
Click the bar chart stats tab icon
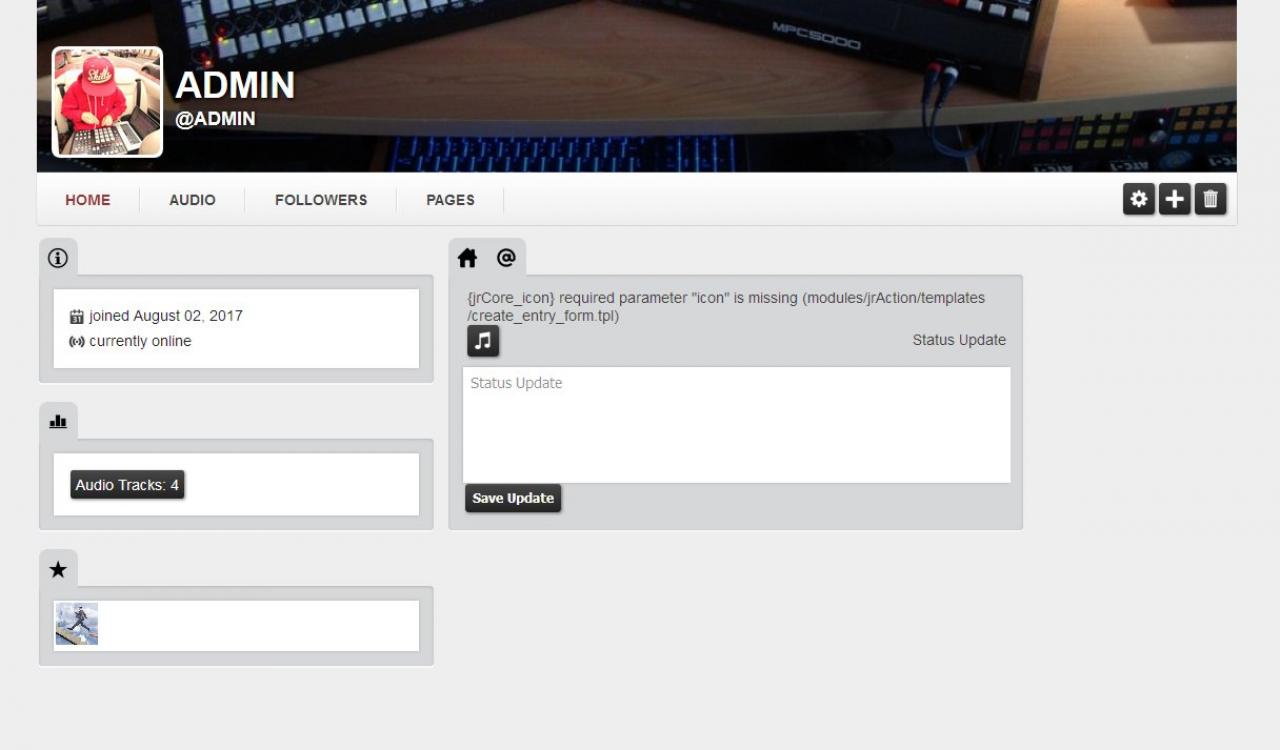(58, 422)
